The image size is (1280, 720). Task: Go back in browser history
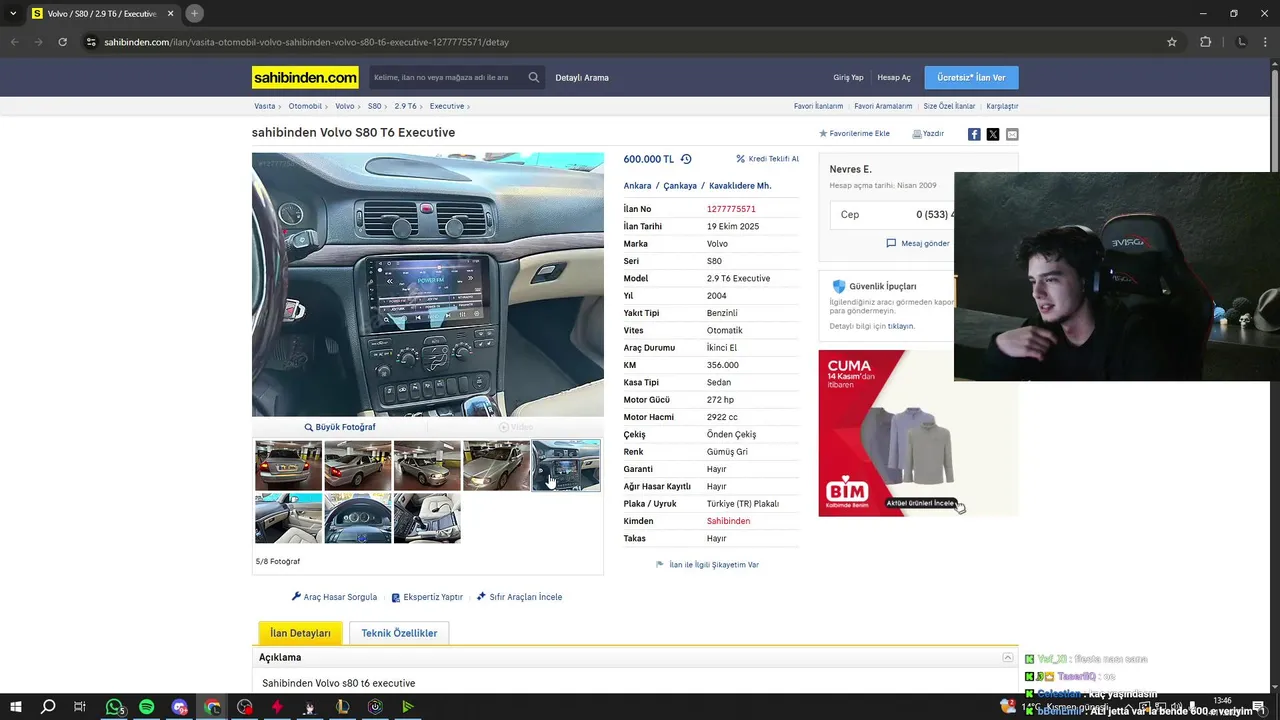14,42
